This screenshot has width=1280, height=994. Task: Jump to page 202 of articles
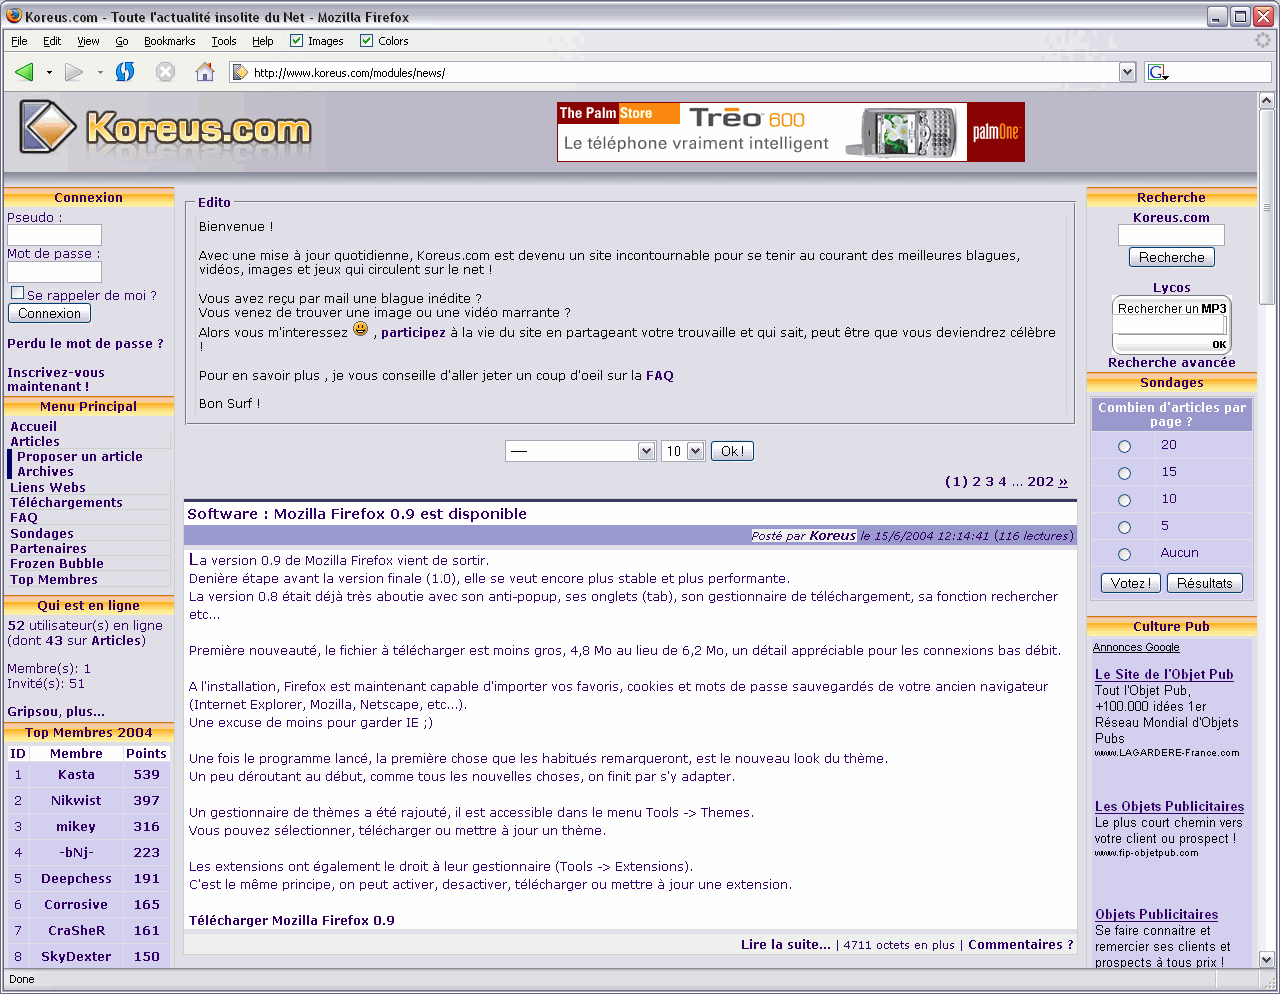(1040, 481)
